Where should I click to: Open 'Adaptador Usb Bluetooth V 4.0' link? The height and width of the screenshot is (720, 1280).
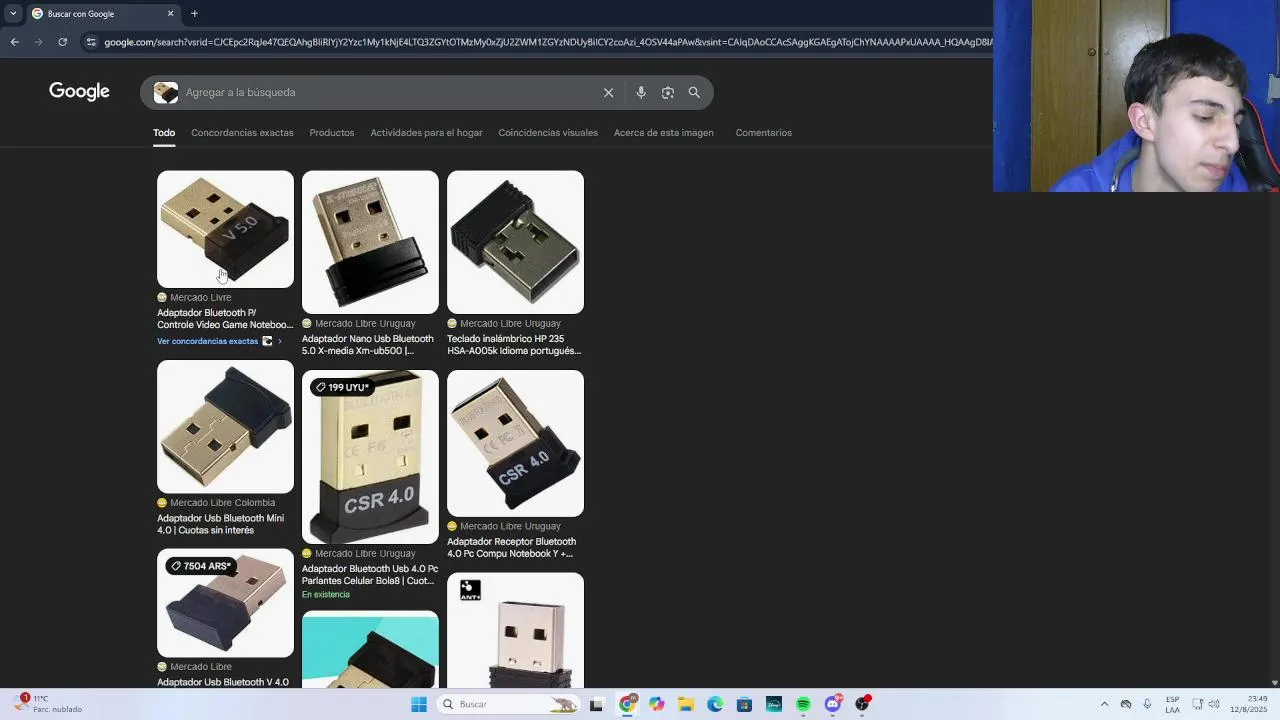(x=223, y=682)
